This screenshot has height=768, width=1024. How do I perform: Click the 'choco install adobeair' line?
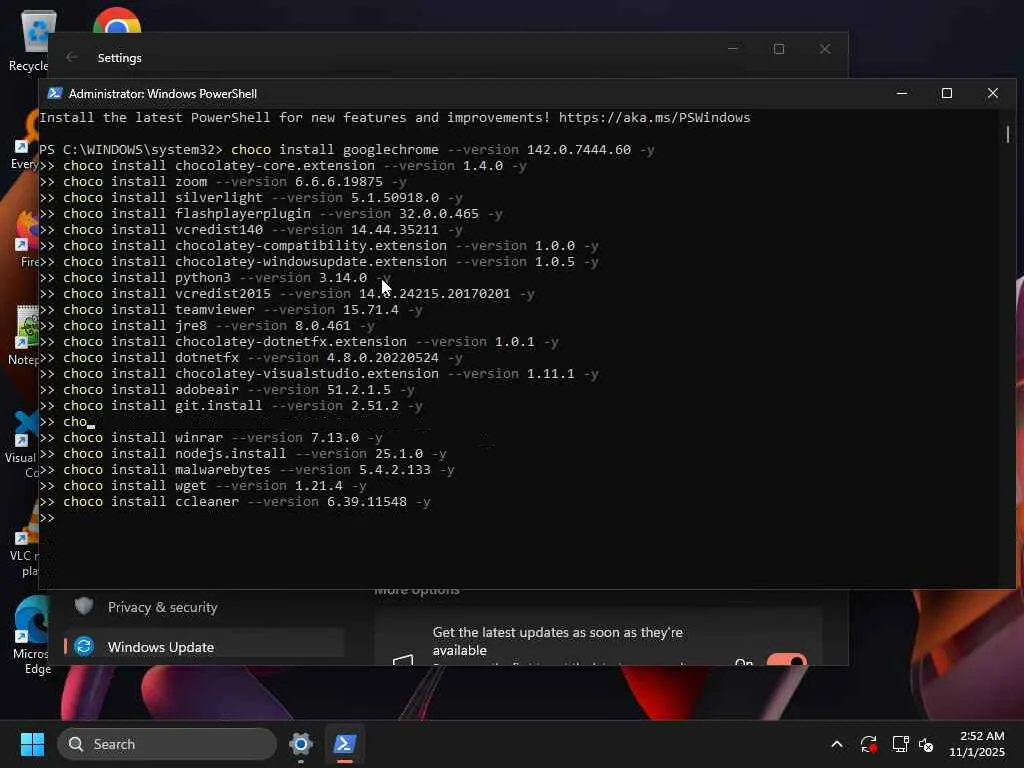238,389
